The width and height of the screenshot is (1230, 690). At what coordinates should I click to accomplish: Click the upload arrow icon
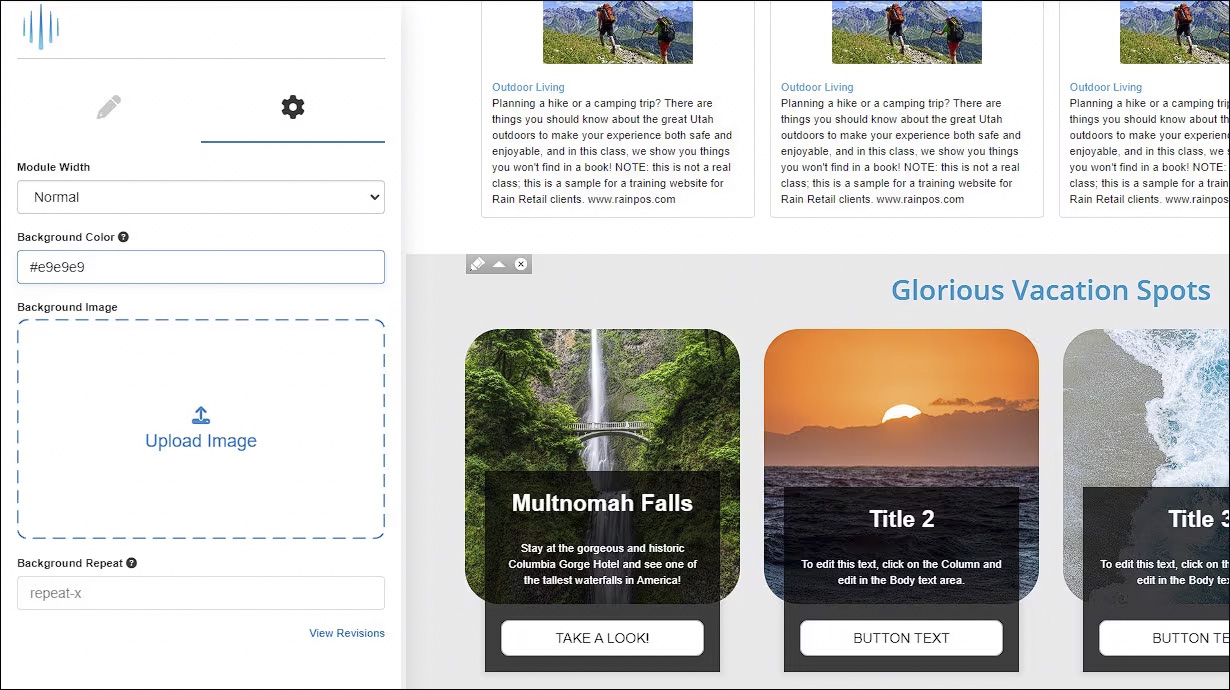click(x=201, y=415)
